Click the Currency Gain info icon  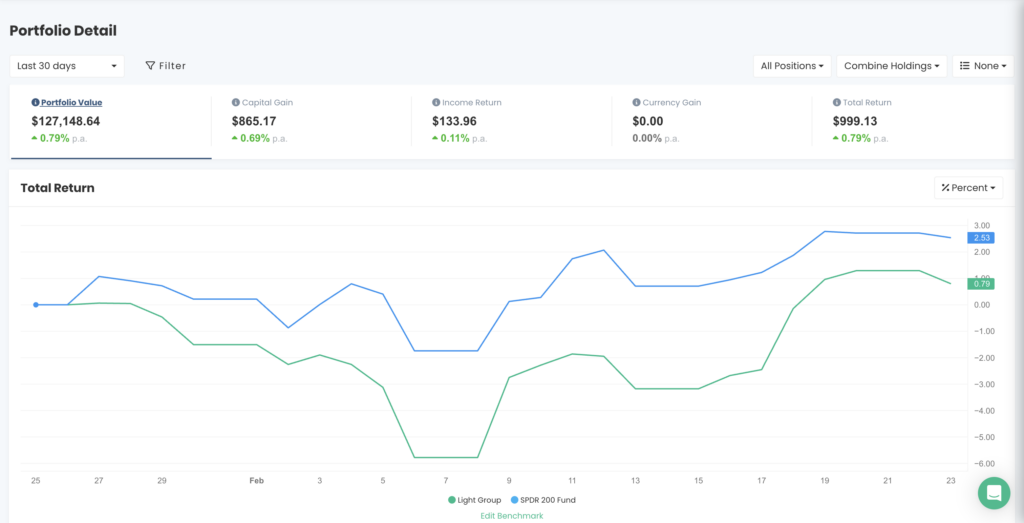pos(636,103)
